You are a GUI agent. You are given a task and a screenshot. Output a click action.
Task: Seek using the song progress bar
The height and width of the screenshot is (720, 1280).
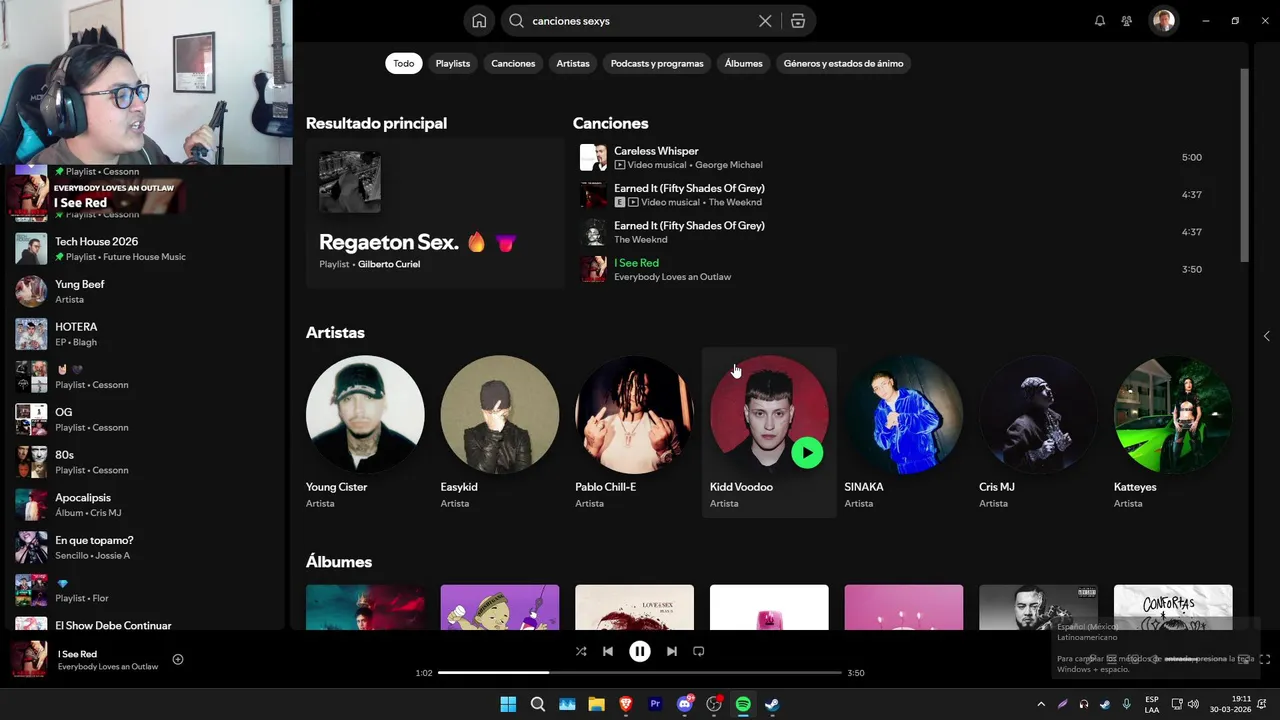[640, 673]
